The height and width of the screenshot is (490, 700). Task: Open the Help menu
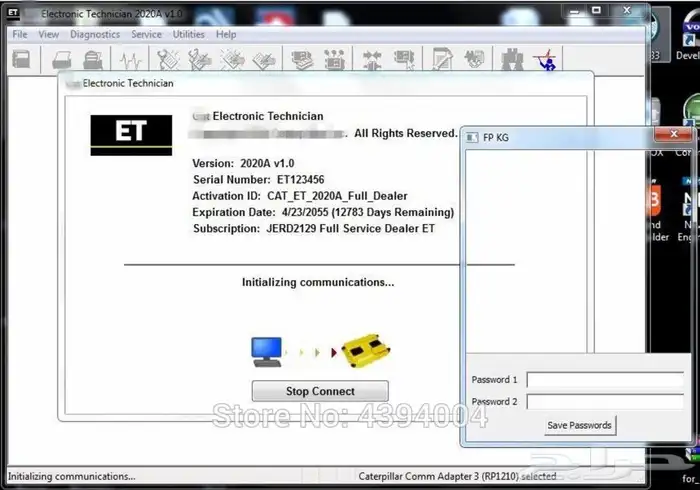[x=227, y=34]
